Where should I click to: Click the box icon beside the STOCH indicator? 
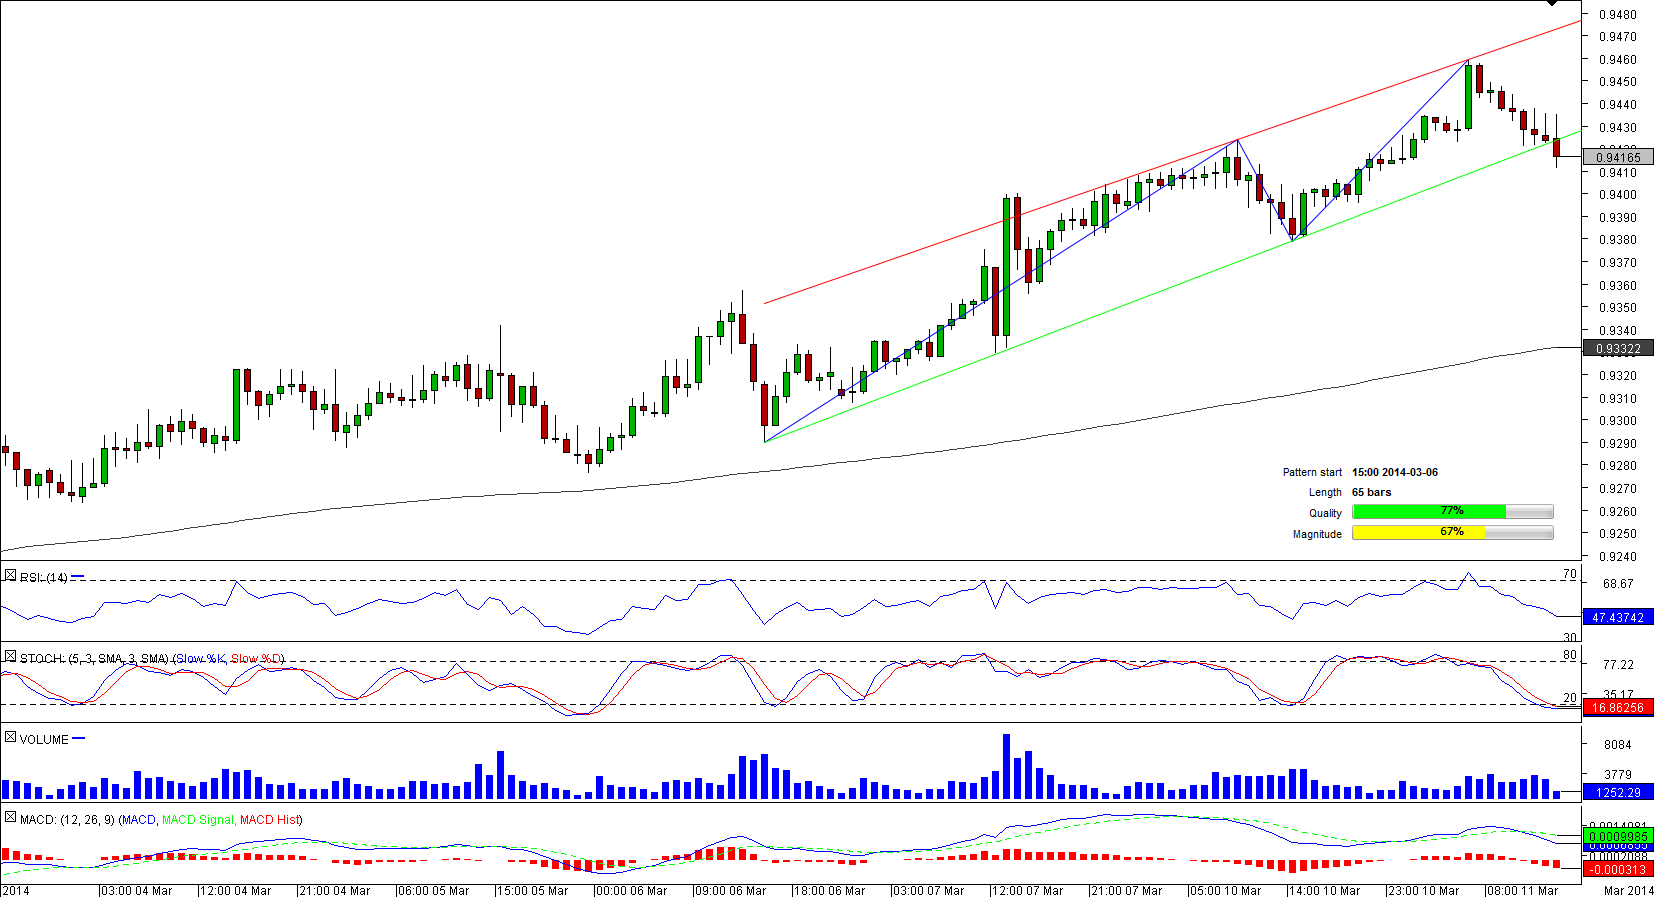coord(10,657)
